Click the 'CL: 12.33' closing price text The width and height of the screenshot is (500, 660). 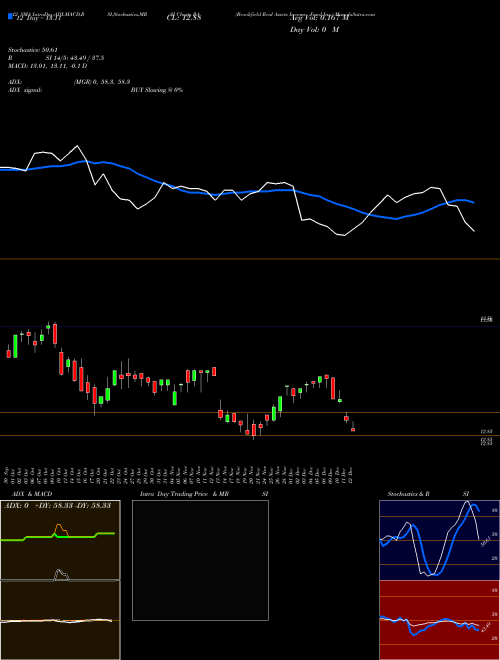tap(184, 18)
